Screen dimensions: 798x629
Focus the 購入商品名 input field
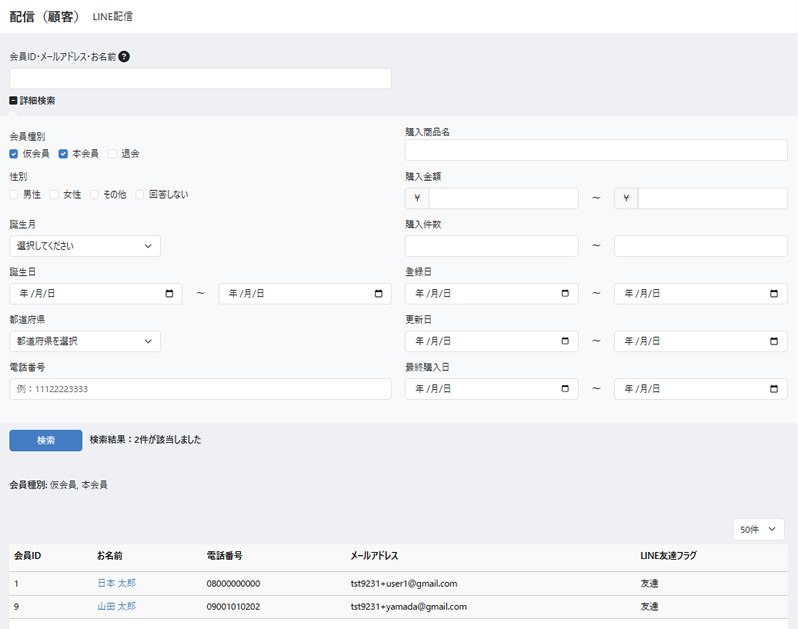click(596, 150)
